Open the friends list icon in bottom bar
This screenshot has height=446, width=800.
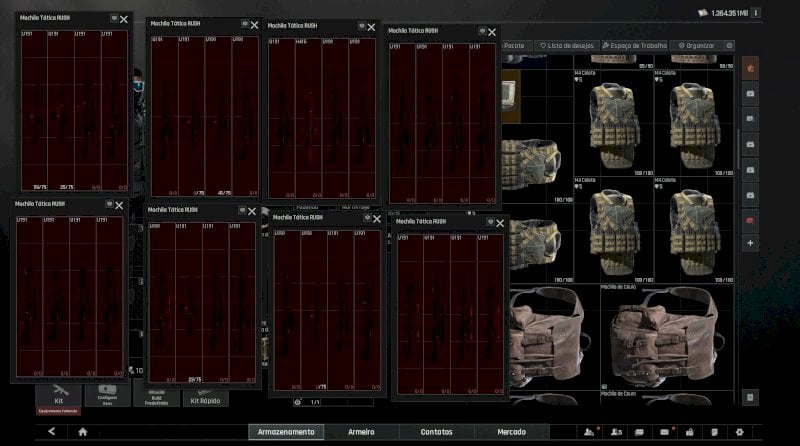coord(616,432)
